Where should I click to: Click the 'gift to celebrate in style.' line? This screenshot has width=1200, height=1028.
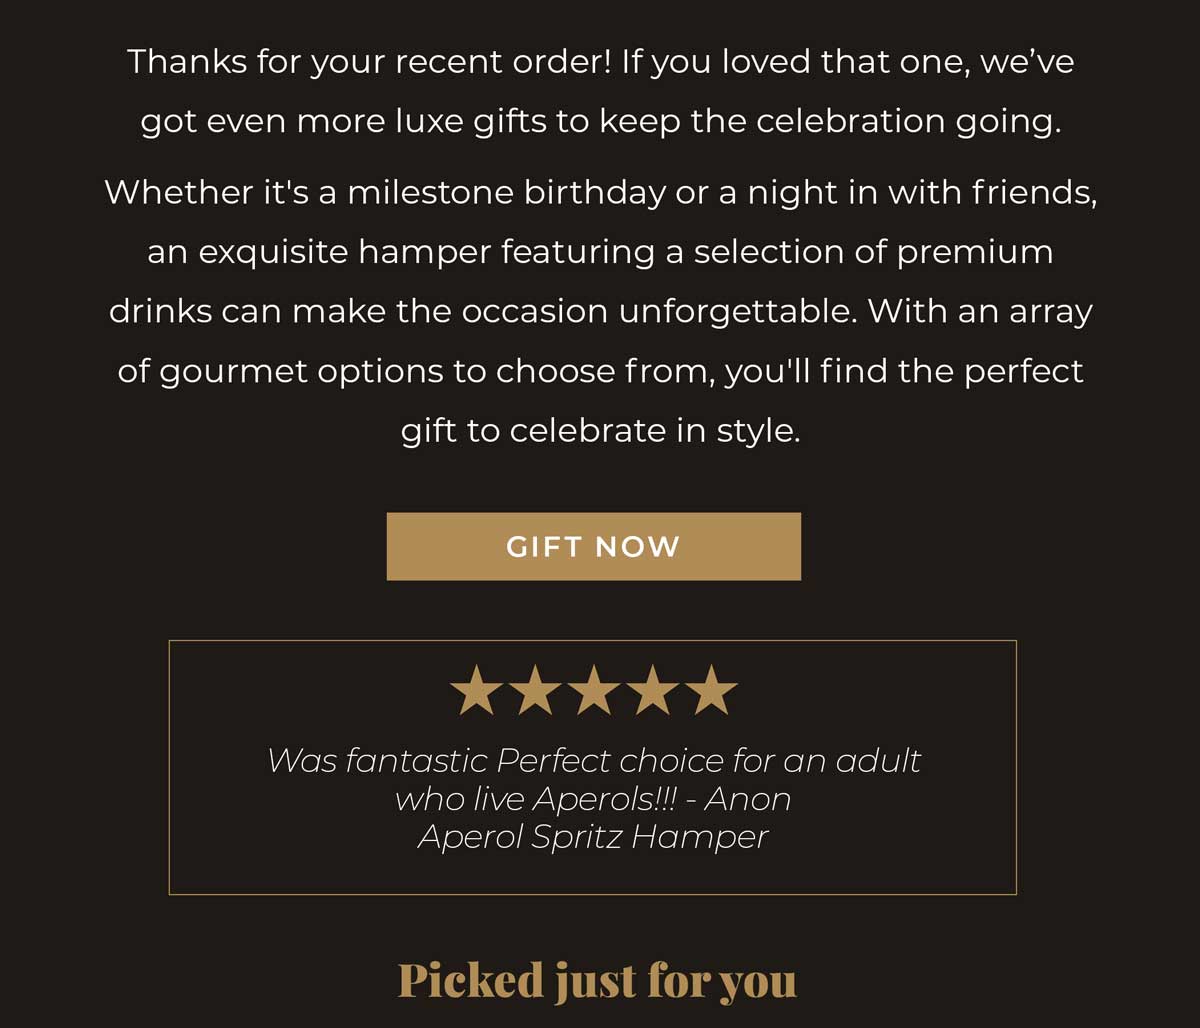click(600, 431)
